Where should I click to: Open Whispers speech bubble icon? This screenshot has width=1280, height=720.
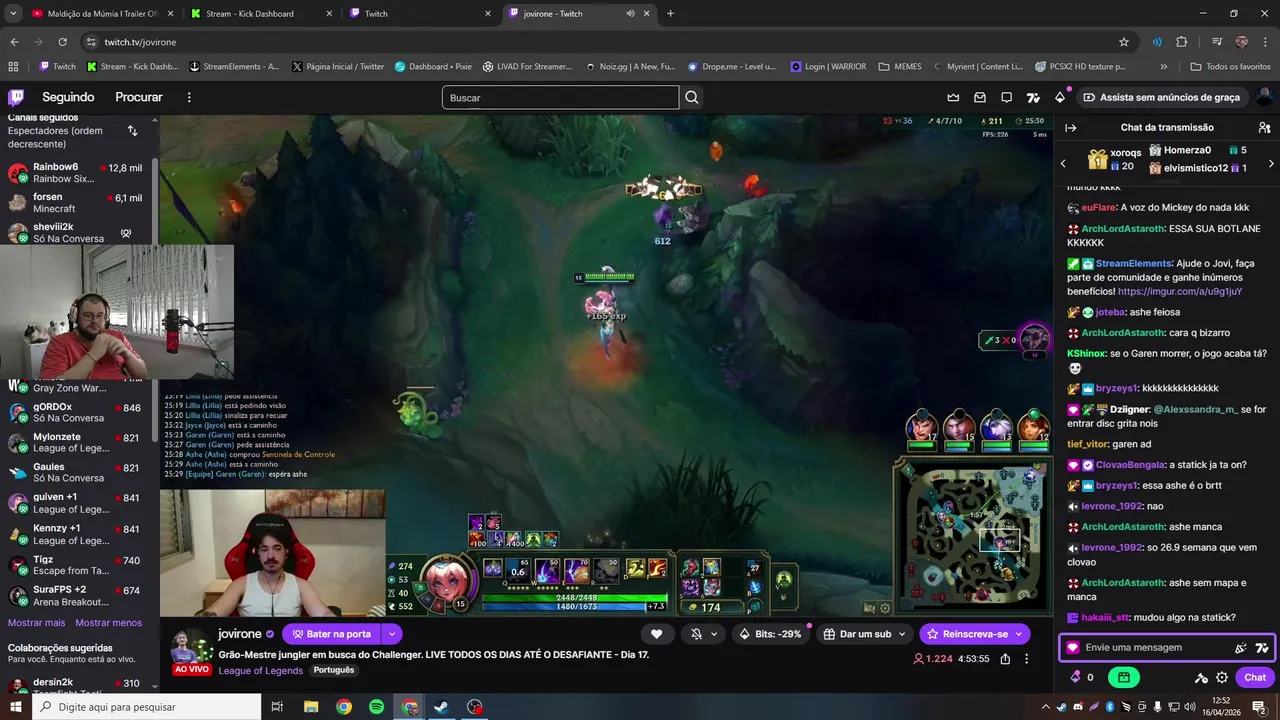(1006, 97)
